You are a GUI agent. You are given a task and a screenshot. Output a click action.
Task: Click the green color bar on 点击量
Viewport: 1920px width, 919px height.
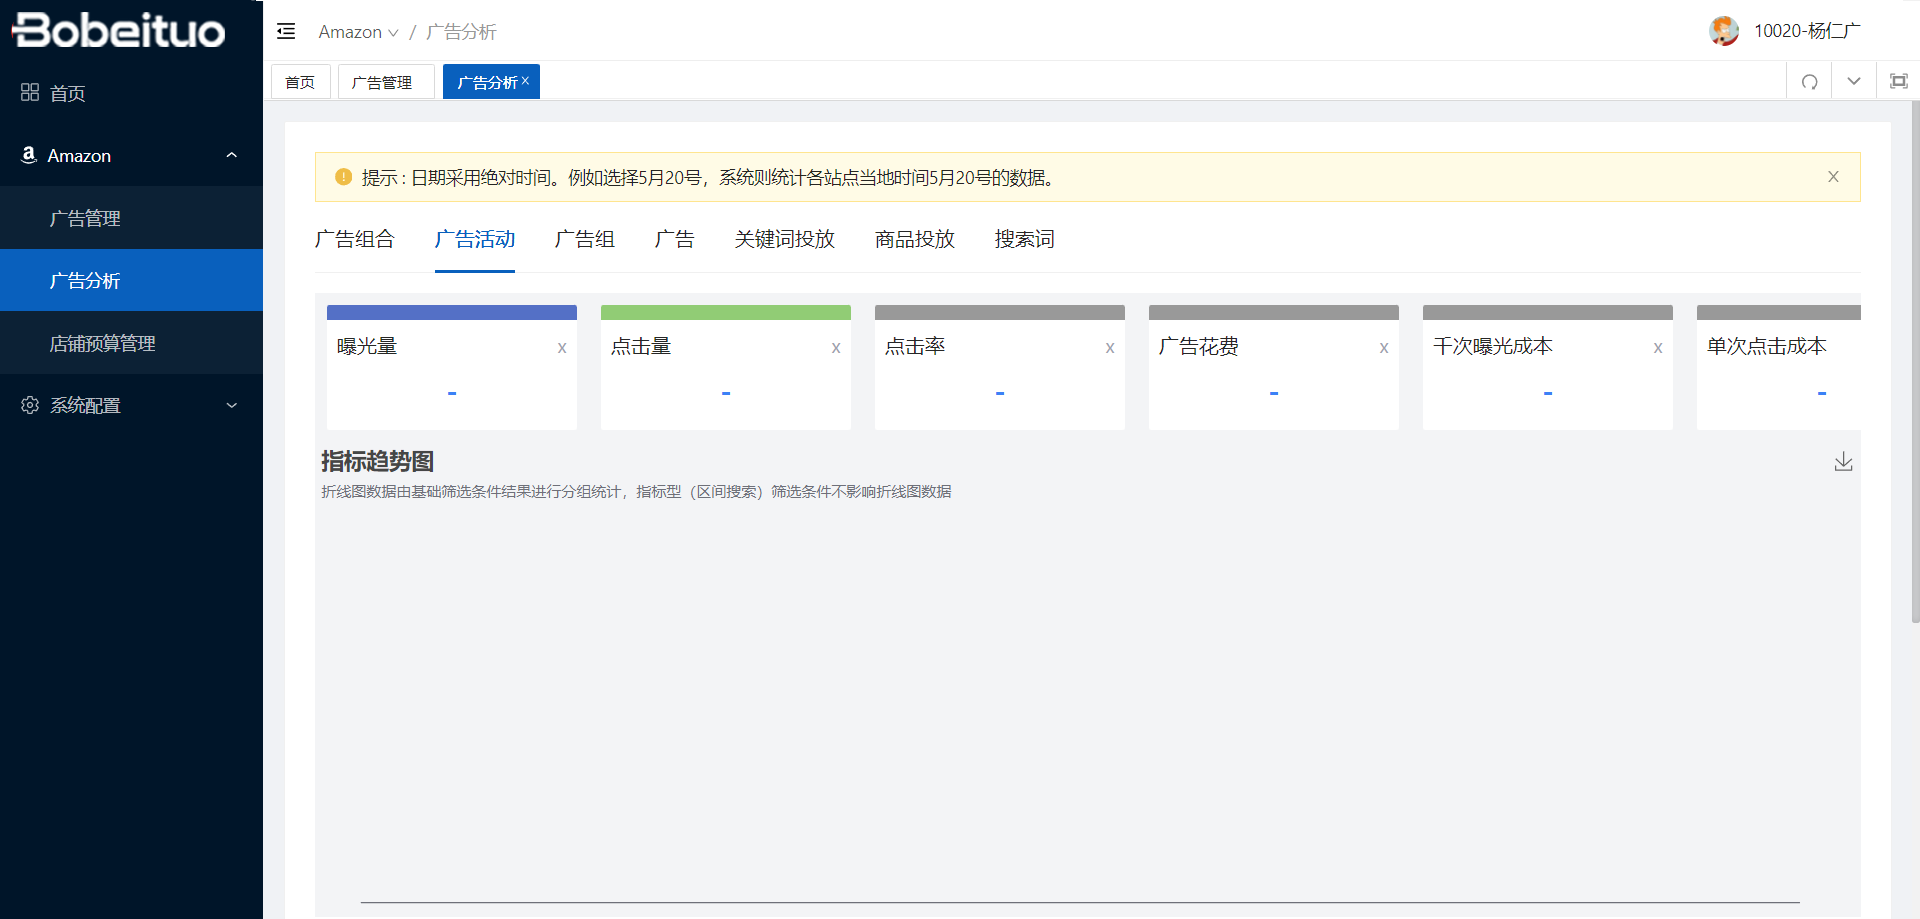click(x=726, y=312)
